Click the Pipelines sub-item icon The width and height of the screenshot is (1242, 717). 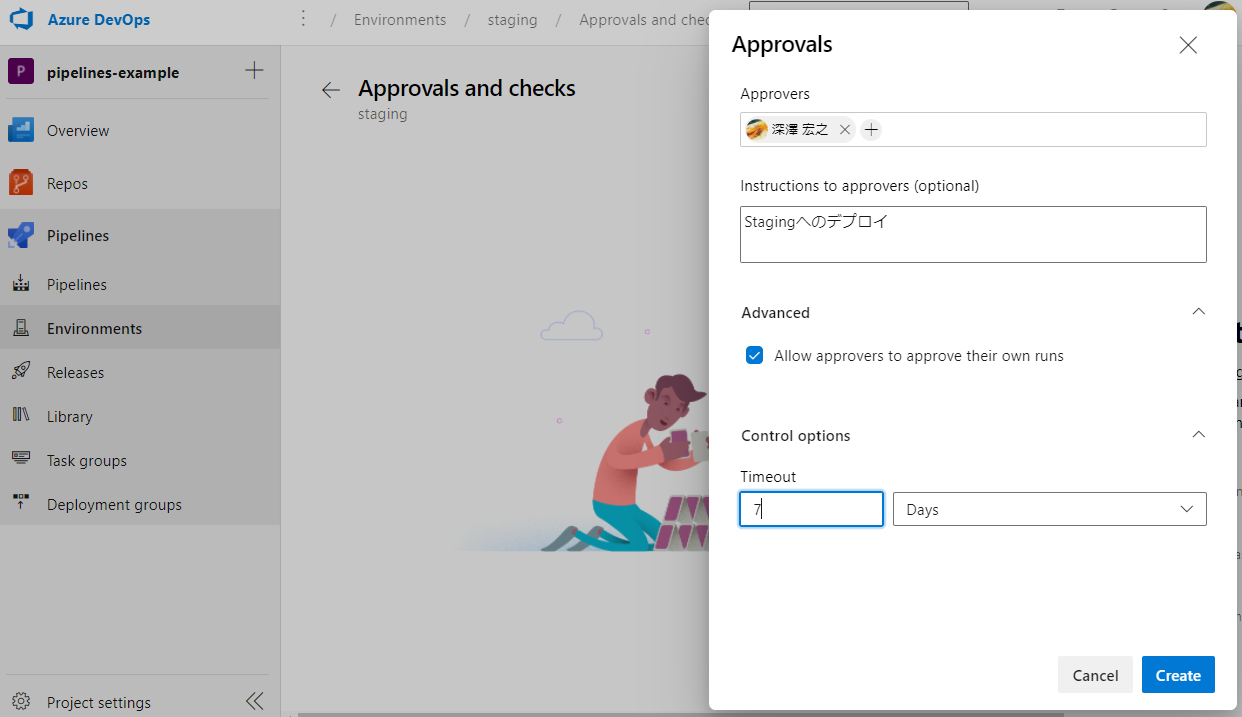(x=21, y=284)
